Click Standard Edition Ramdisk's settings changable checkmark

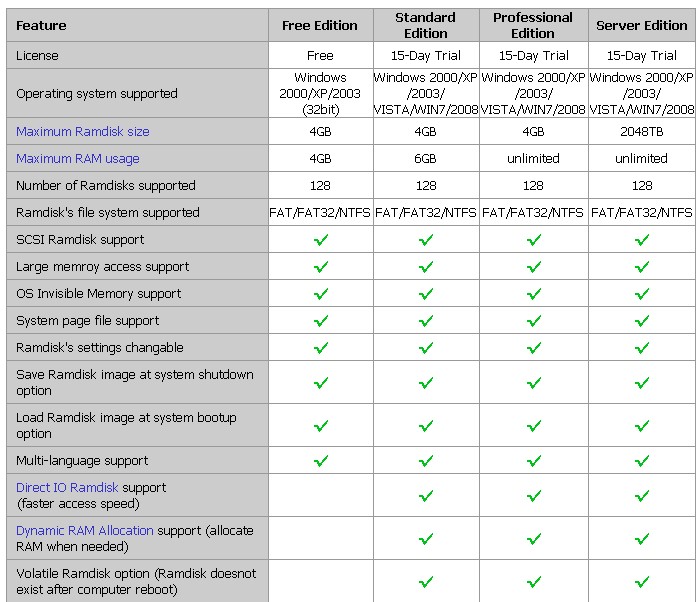coord(426,348)
